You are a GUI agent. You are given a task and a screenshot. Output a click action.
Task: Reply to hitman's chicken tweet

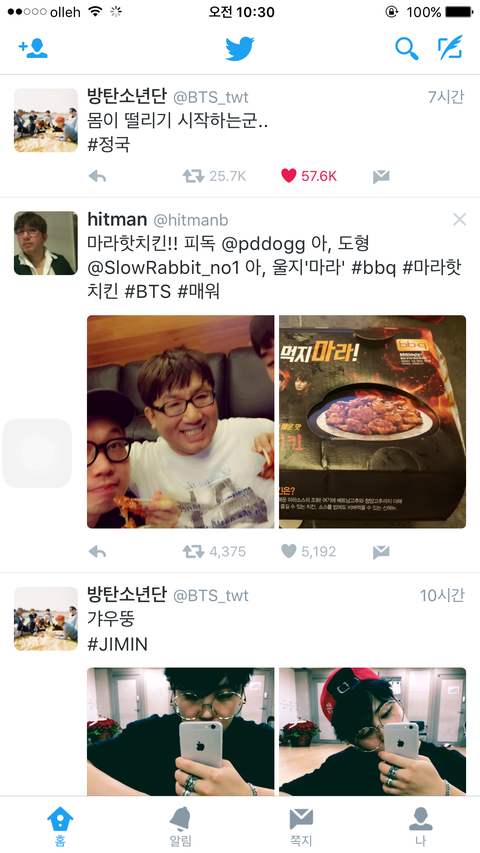(97, 552)
